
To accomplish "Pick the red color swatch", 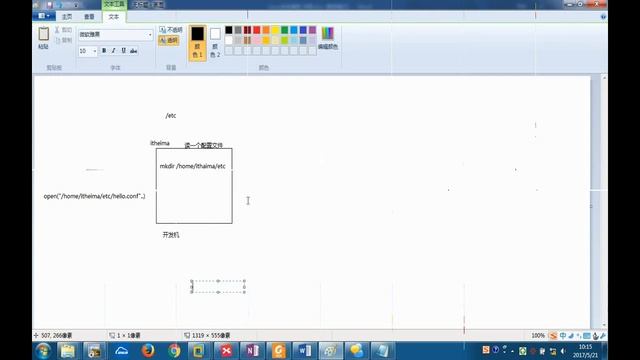I will pos(257,30).
